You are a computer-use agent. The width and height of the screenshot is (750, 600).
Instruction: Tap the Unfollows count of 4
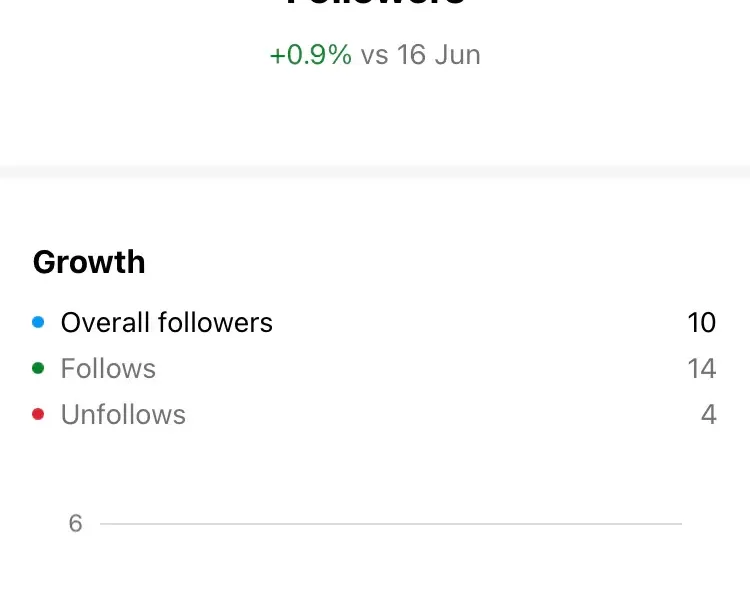(709, 414)
